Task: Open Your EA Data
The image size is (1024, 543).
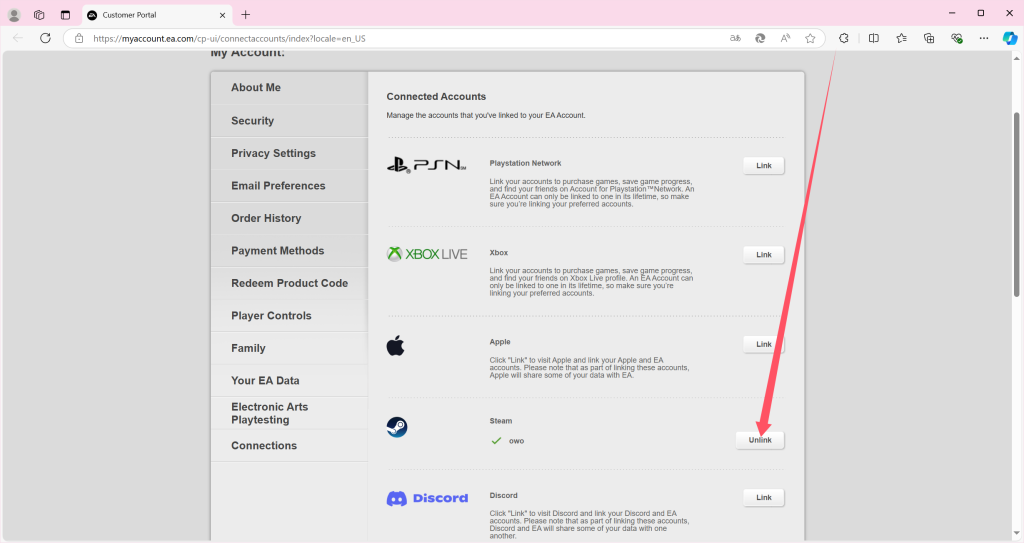Action: click(289, 380)
